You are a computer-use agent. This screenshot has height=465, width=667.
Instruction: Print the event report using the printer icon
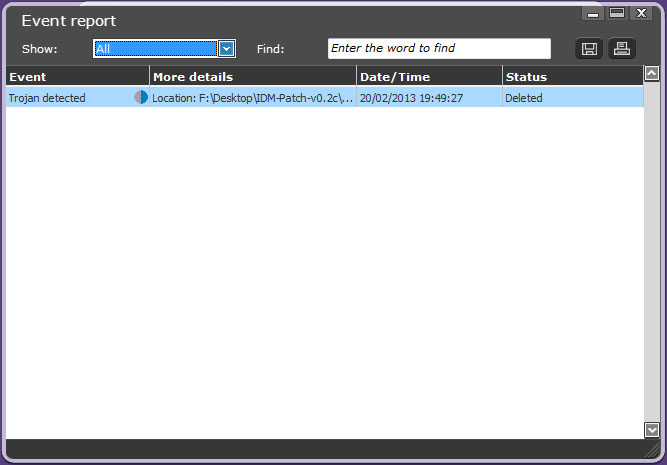(x=622, y=48)
